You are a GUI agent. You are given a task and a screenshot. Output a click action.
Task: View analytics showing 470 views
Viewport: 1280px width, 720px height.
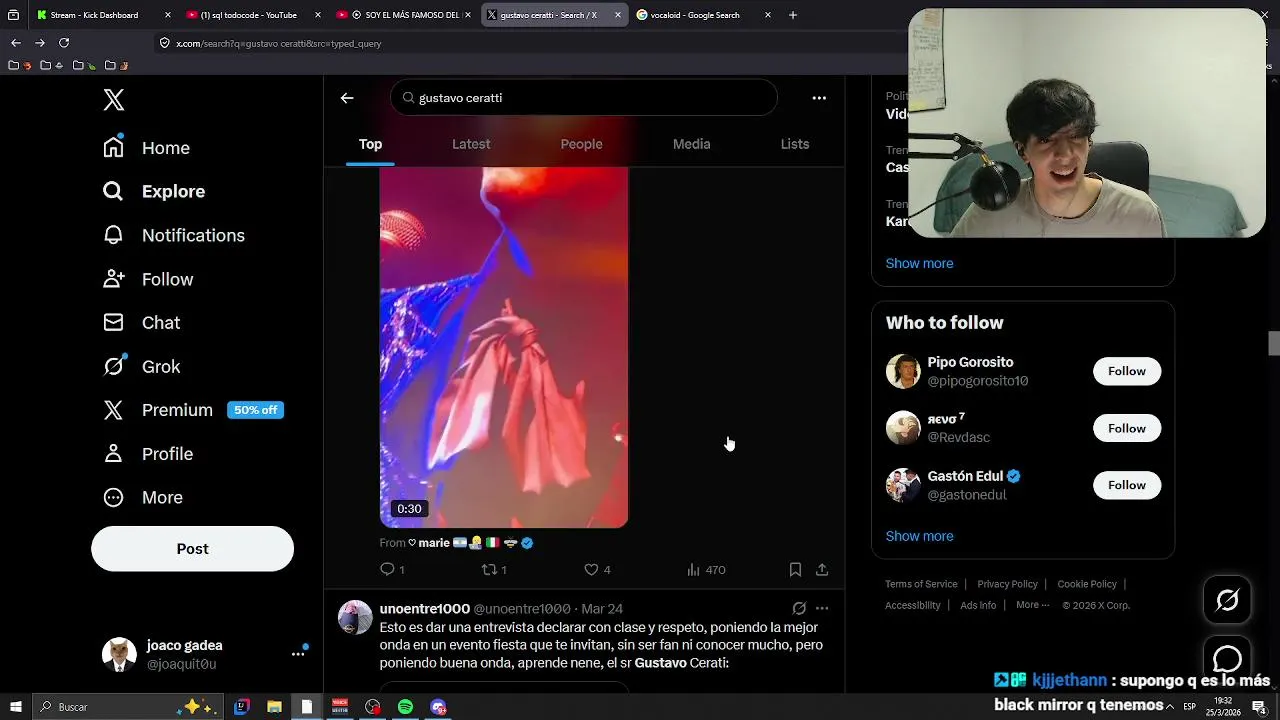tap(706, 570)
